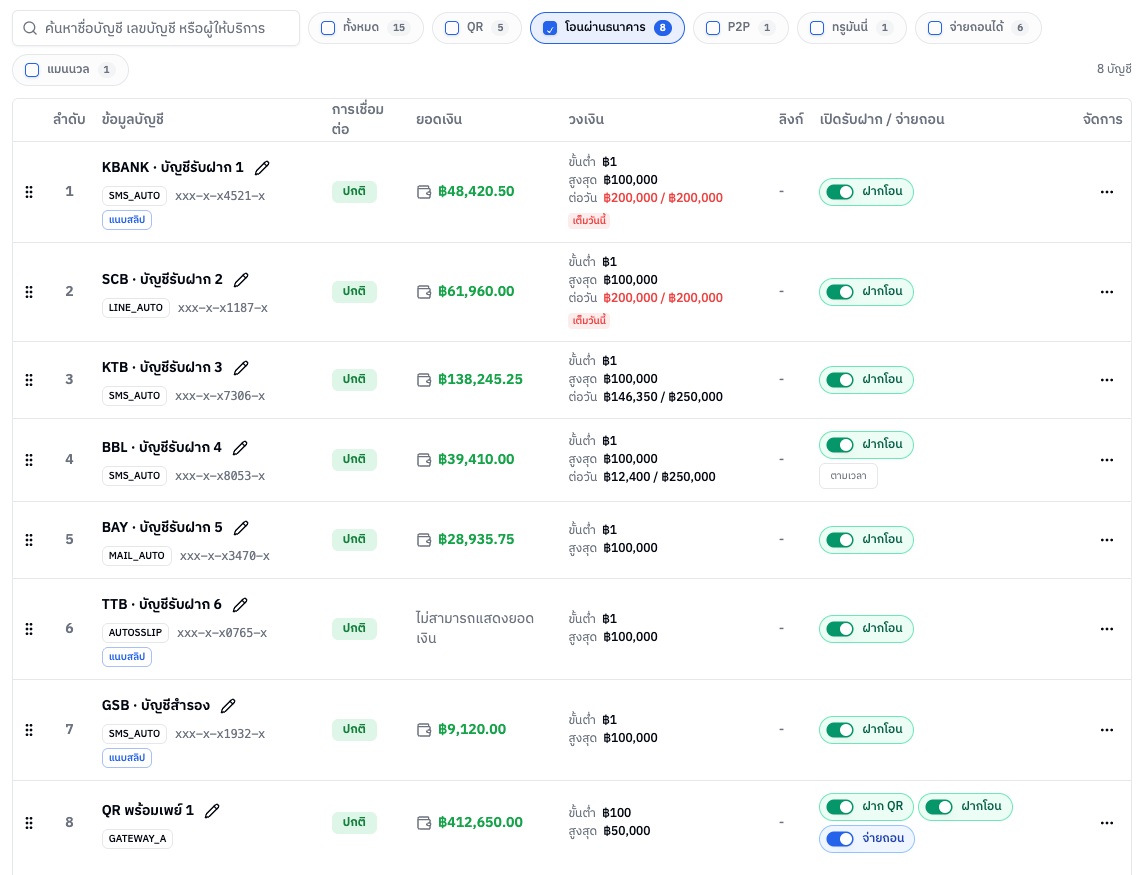Viewport: 1144px width, 875px height.
Task: Click the edit pencil beside QR พร้อมเพย์ 1
Action: (x=212, y=811)
